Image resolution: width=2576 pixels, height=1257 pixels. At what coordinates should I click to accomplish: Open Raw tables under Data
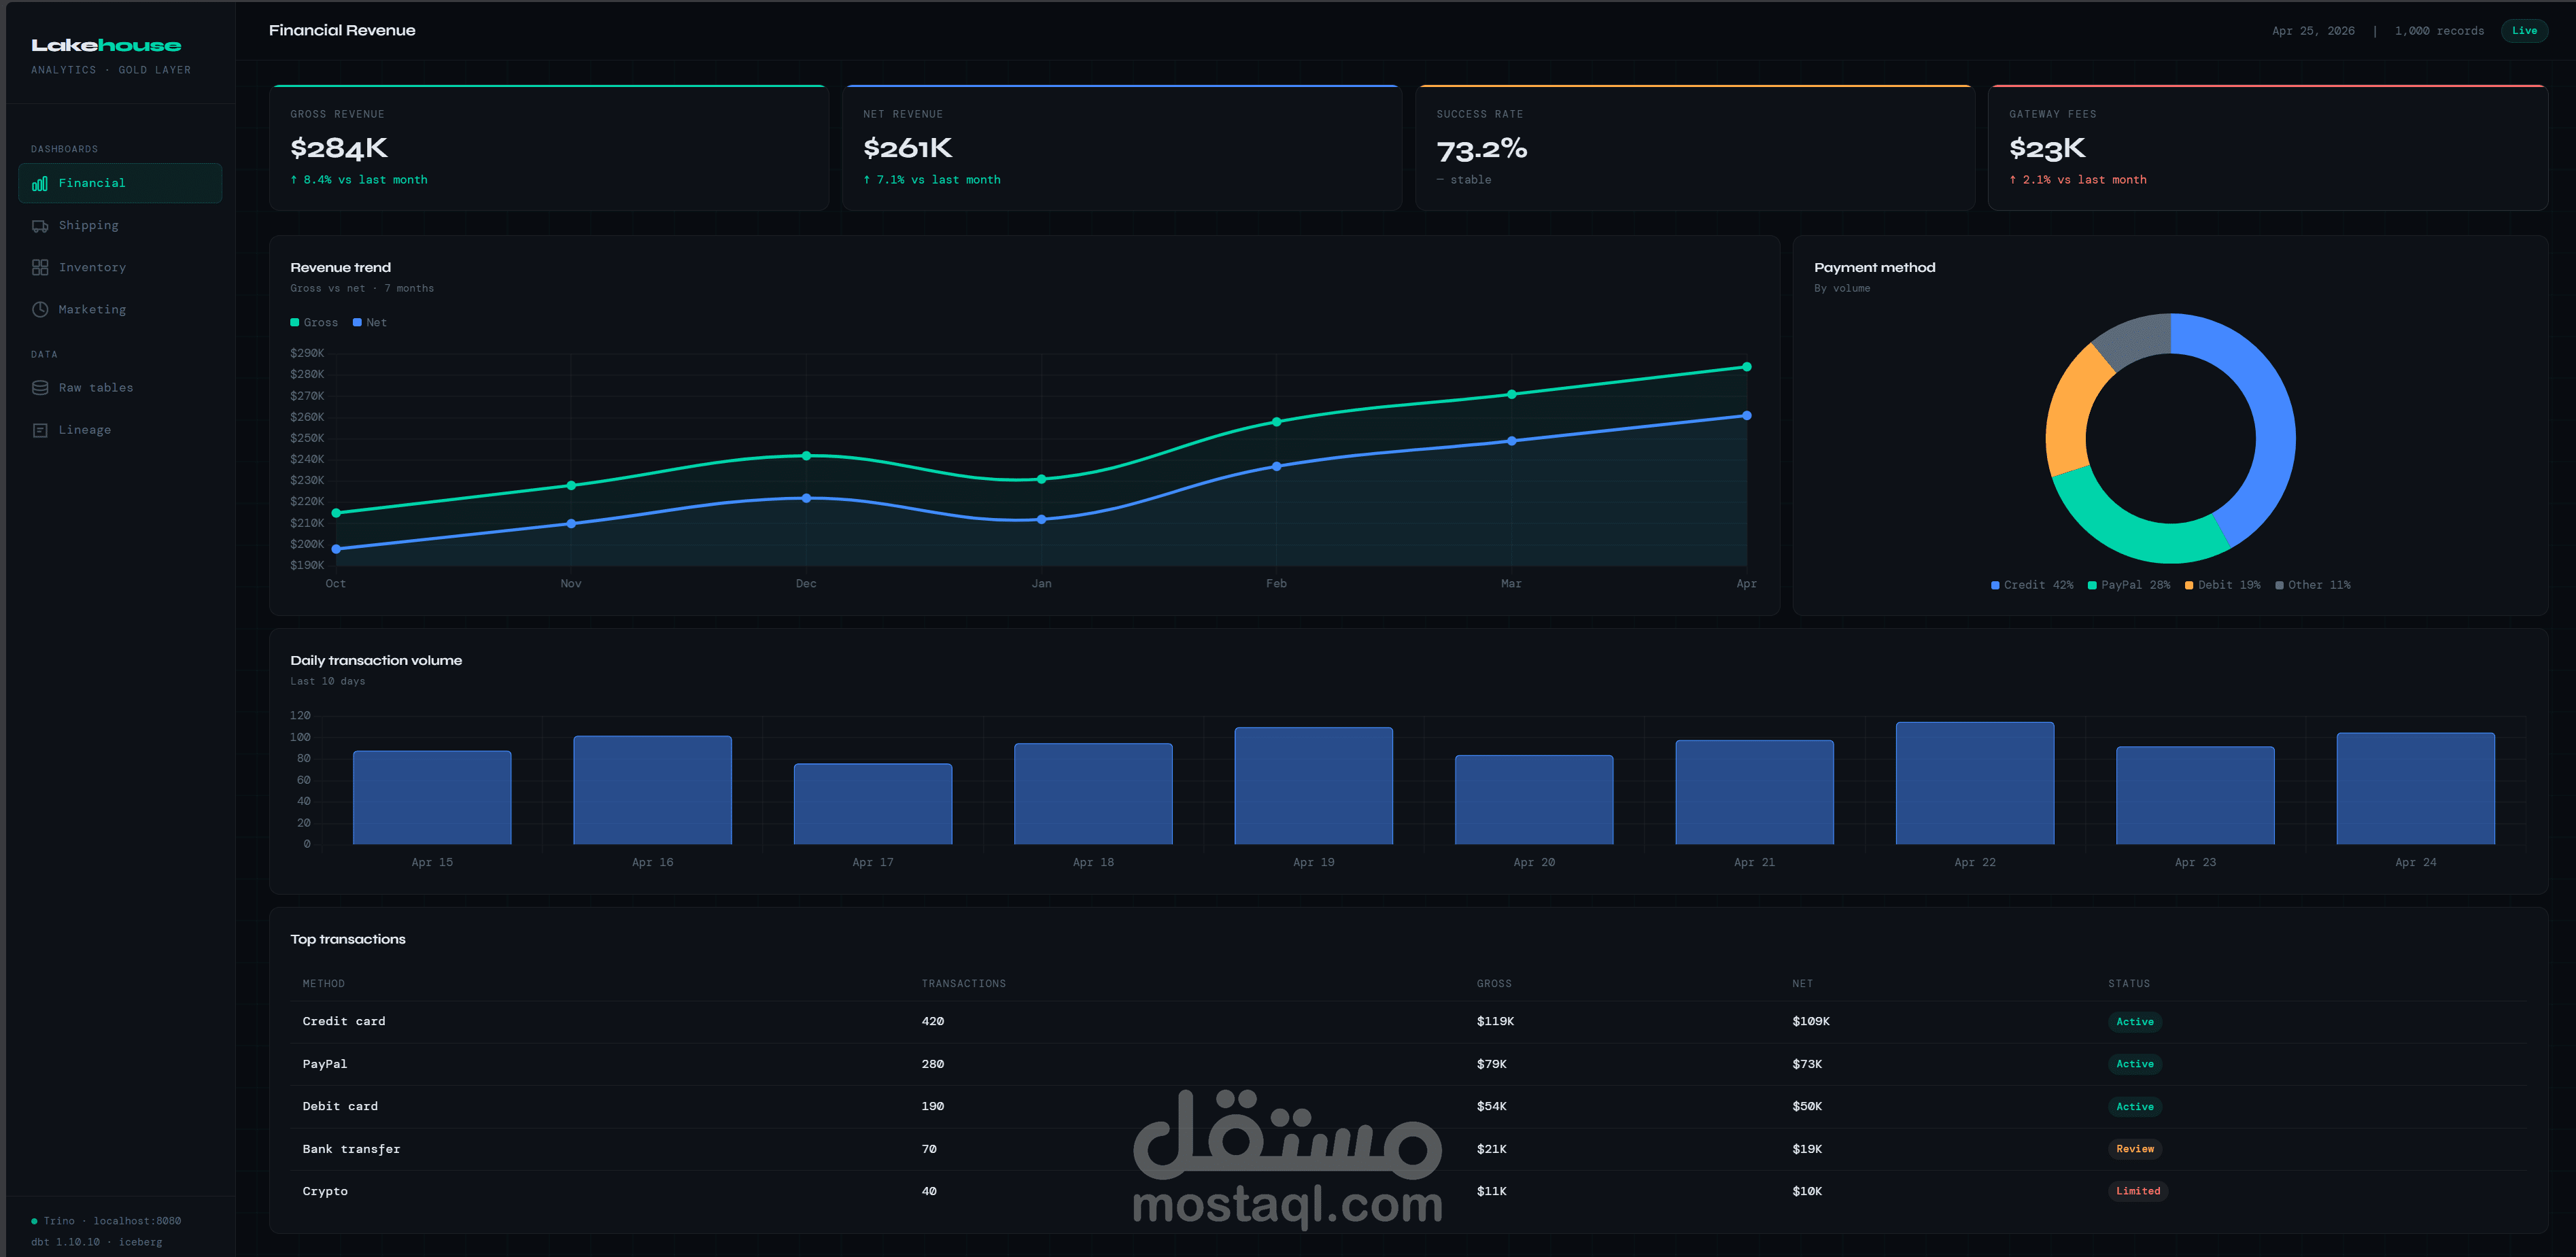click(120, 388)
